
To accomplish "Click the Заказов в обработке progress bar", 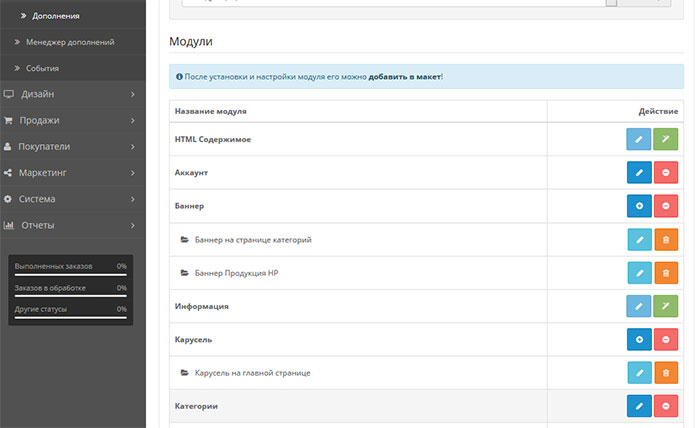I will 70,296.
